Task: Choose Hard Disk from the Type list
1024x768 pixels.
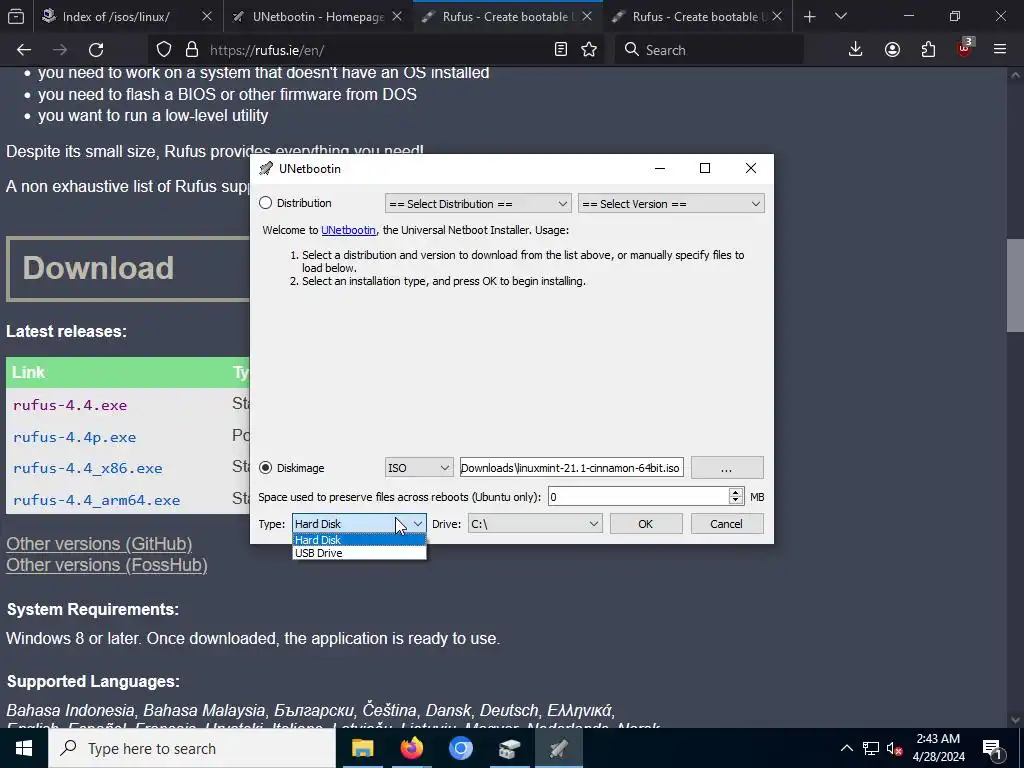Action: [359, 540]
